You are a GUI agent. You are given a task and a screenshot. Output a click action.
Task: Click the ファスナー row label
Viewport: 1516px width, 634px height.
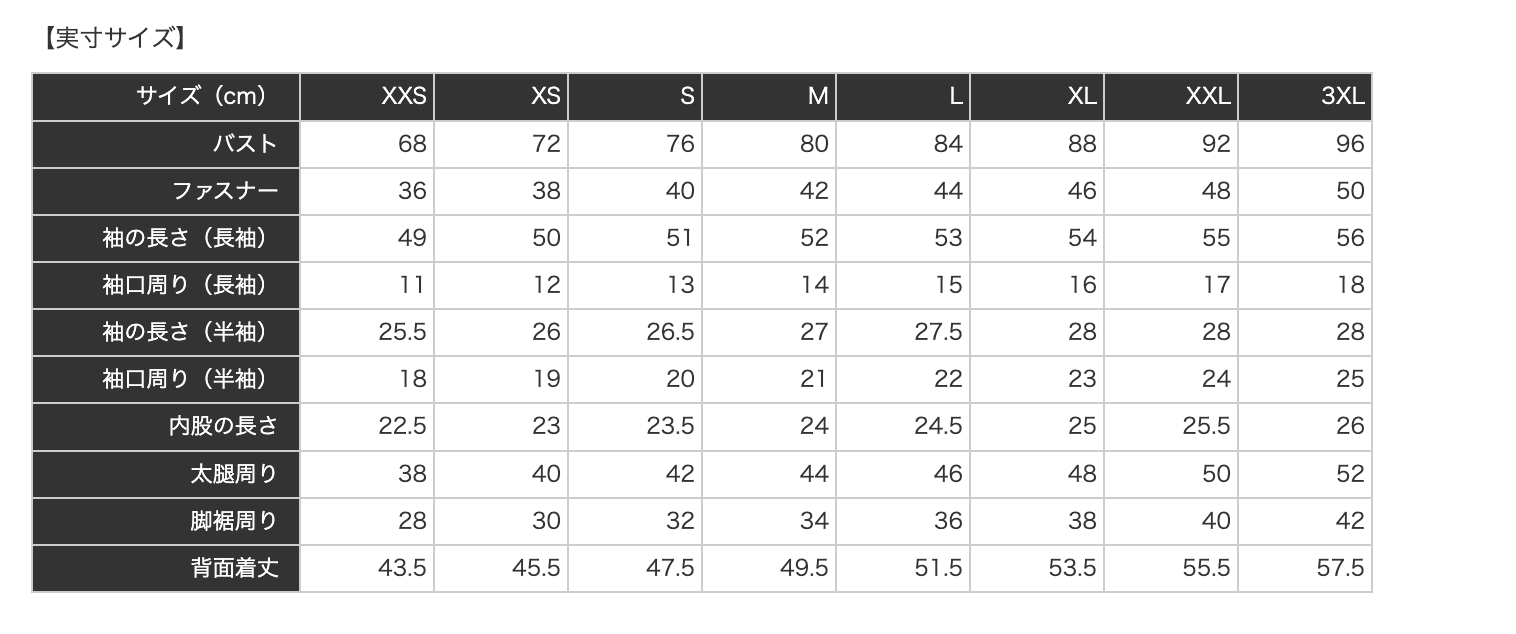225,191
